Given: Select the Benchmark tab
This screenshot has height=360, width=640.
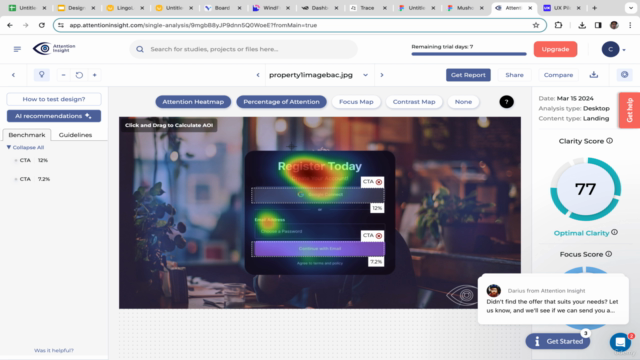Looking at the screenshot, I should [x=27, y=135].
